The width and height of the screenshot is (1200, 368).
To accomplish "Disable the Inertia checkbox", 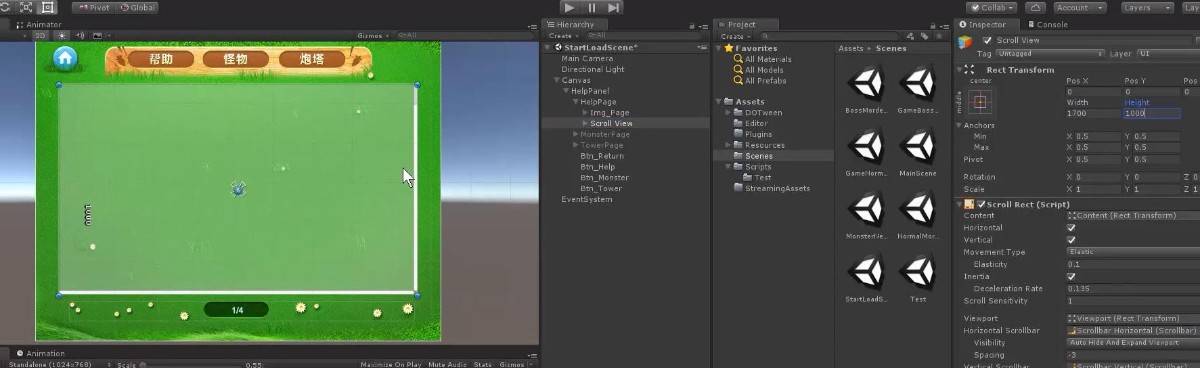I will [1072, 276].
